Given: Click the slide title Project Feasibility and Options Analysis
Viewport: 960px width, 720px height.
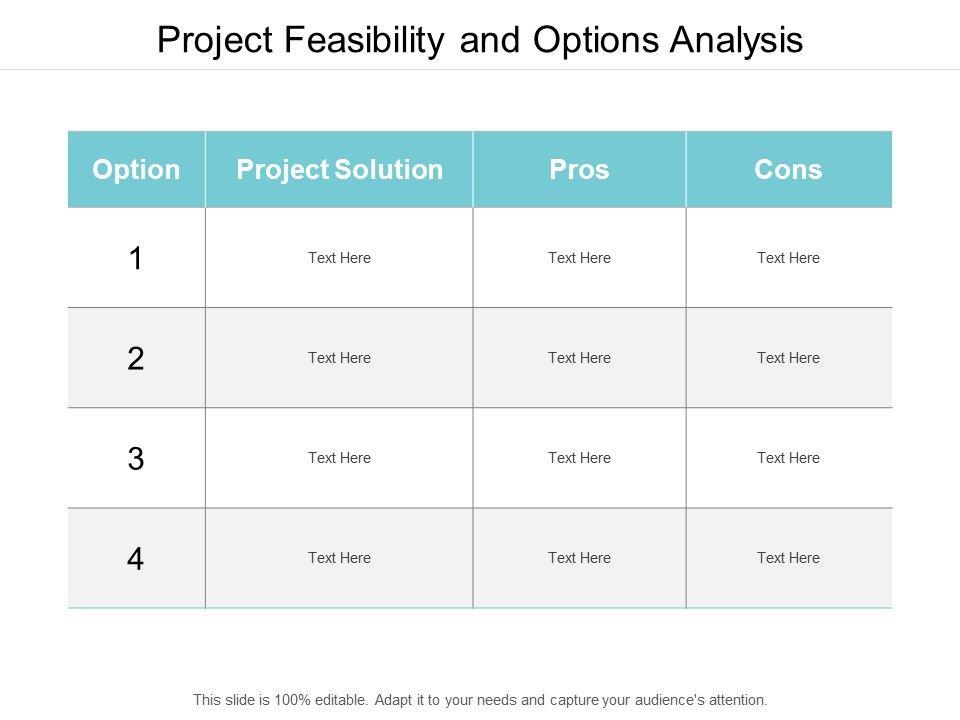Looking at the screenshot, I should 480,39.
